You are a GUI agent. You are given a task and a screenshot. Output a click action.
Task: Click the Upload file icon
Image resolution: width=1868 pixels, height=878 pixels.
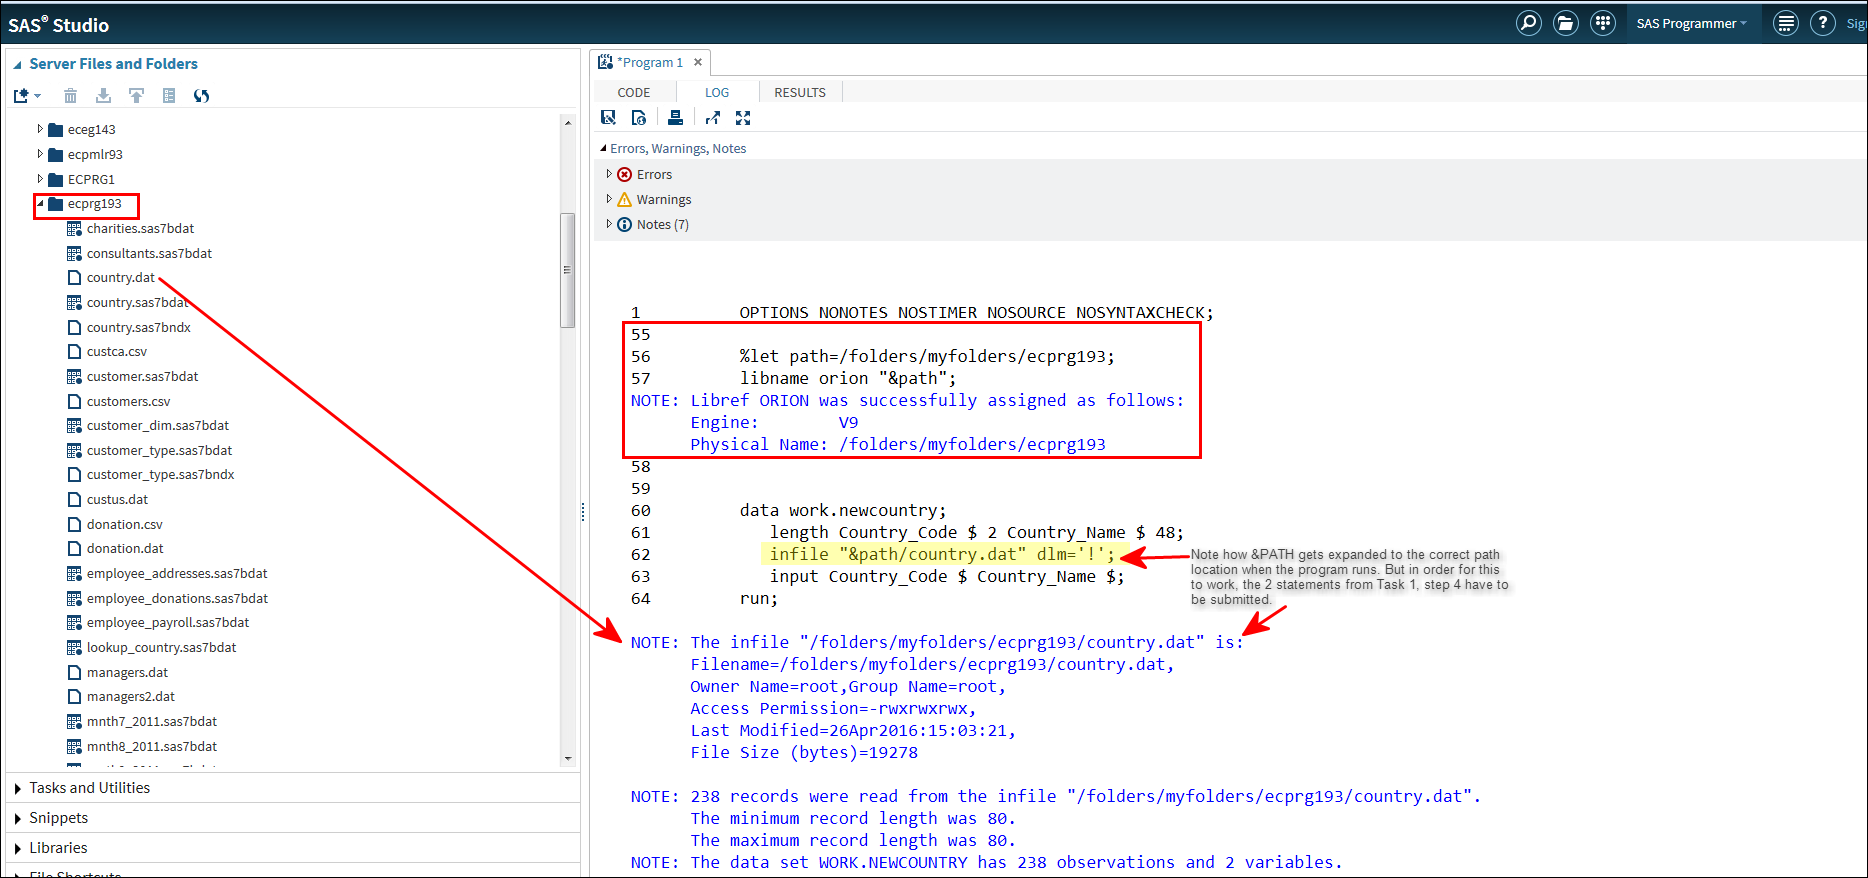click(x=136, y=96)
